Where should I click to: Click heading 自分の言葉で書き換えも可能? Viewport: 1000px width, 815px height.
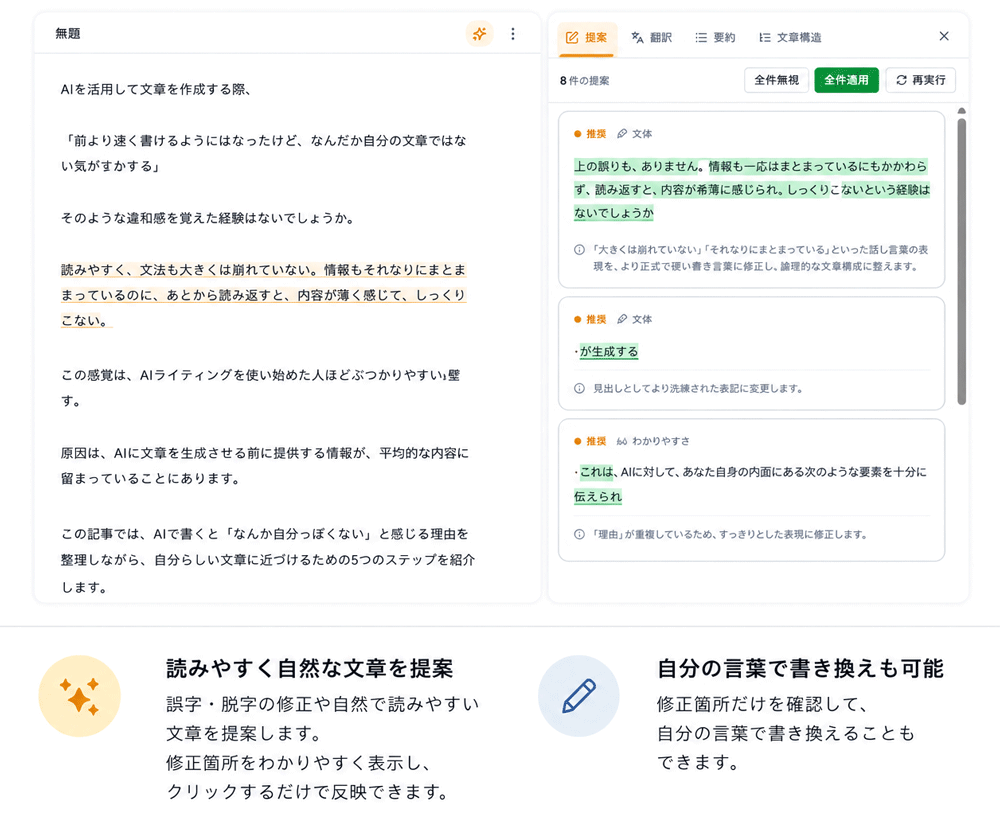800,668
